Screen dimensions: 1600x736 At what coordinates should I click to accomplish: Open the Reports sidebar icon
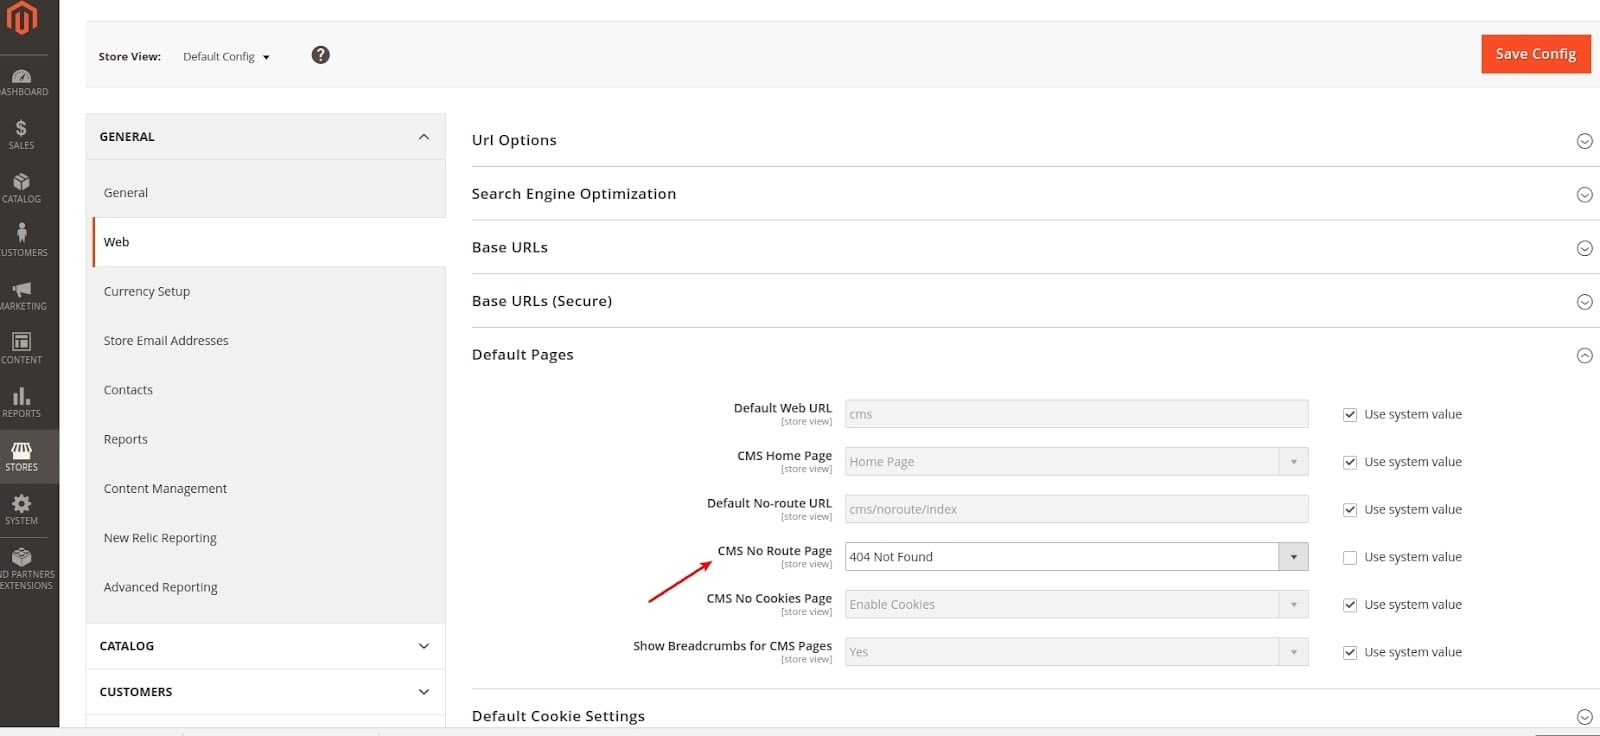22,402
